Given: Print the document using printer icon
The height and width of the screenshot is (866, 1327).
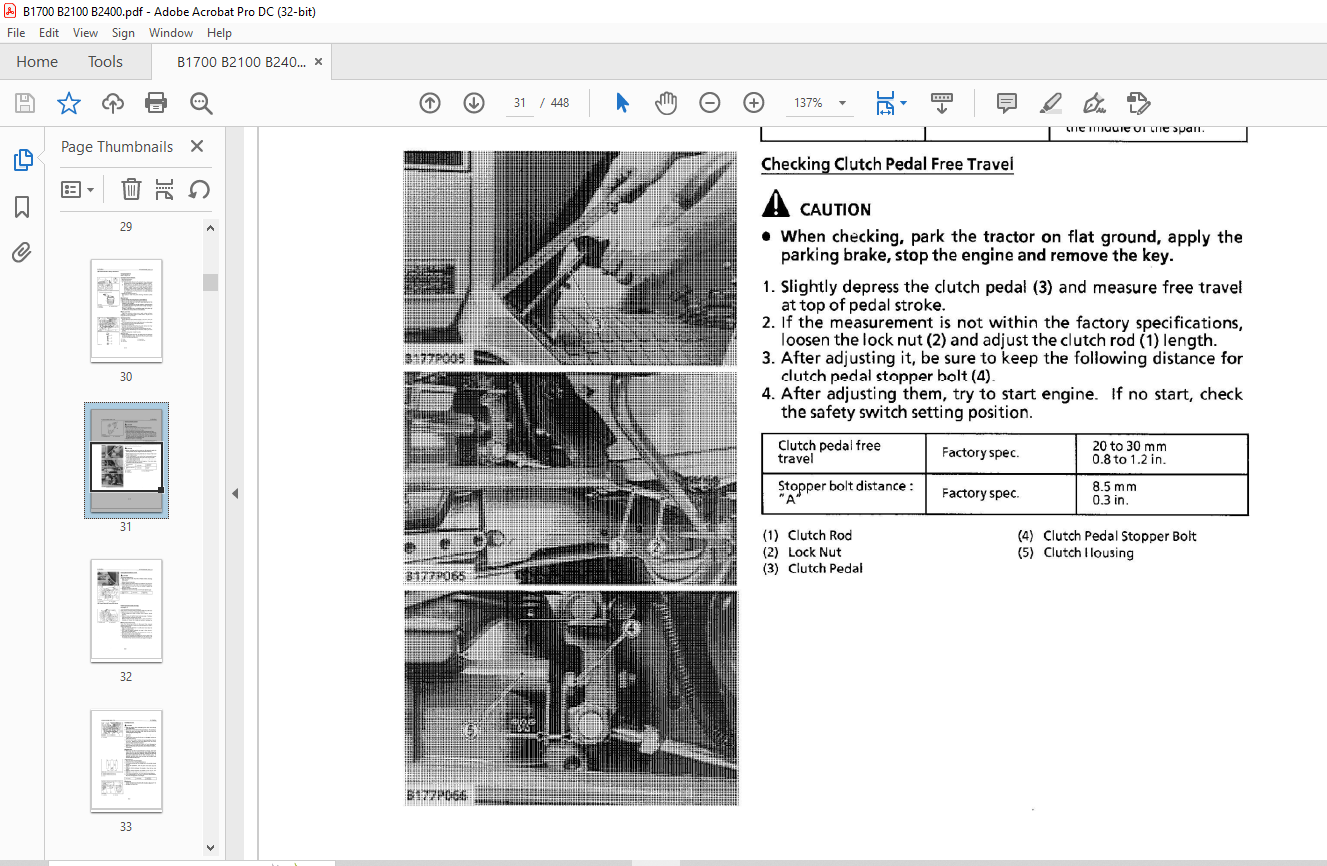Looking at the screenshot, I should (156, 103).
